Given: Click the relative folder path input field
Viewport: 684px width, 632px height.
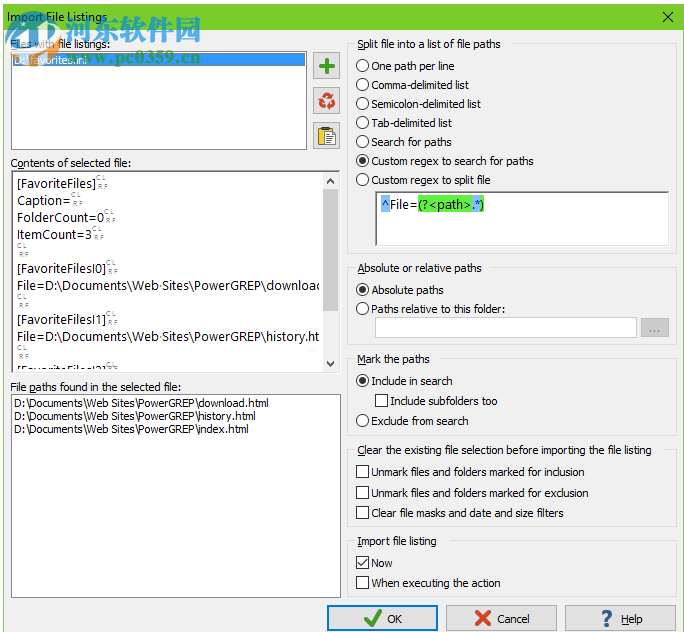Looking at the screenshot, I should tap(506, 327).
